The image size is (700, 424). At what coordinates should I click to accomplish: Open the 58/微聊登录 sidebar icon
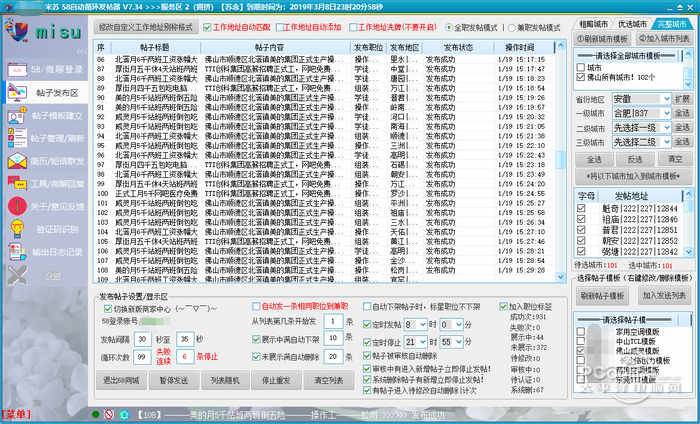[x=17, y=70]
